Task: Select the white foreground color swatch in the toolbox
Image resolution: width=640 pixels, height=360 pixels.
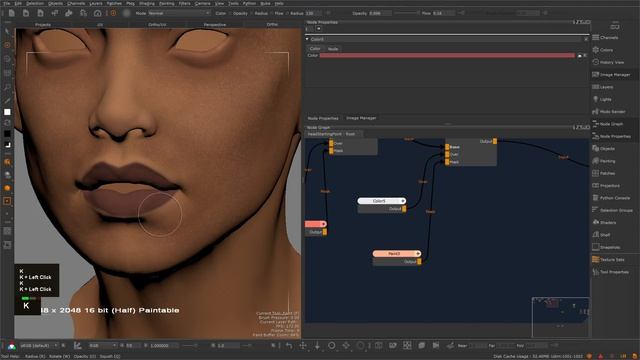Action: tap(7, 111)
